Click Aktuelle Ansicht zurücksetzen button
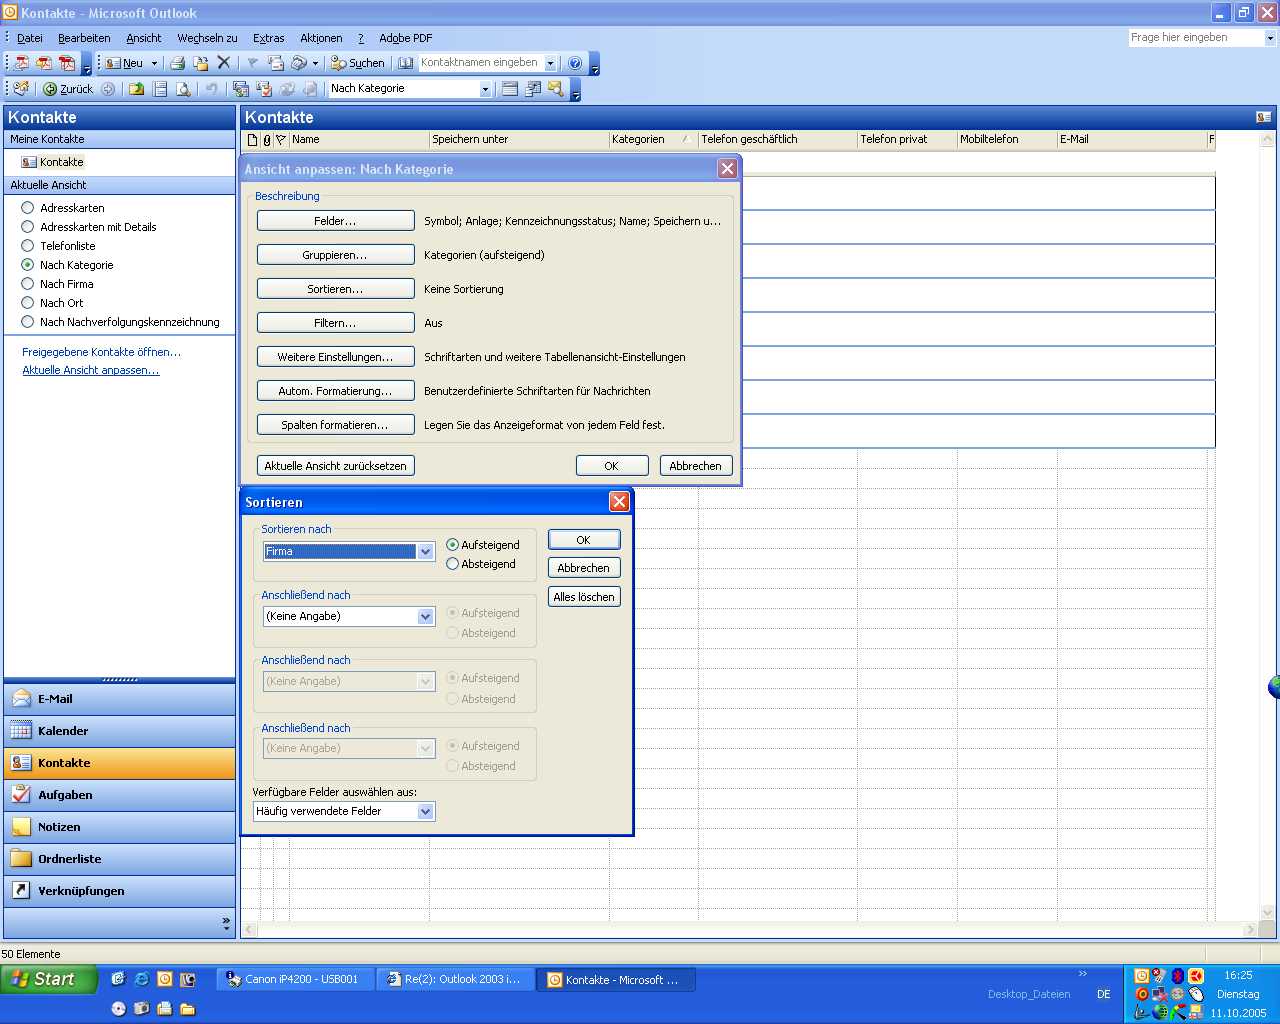The image size is (1280, 1024). click(x=336, y=466)
